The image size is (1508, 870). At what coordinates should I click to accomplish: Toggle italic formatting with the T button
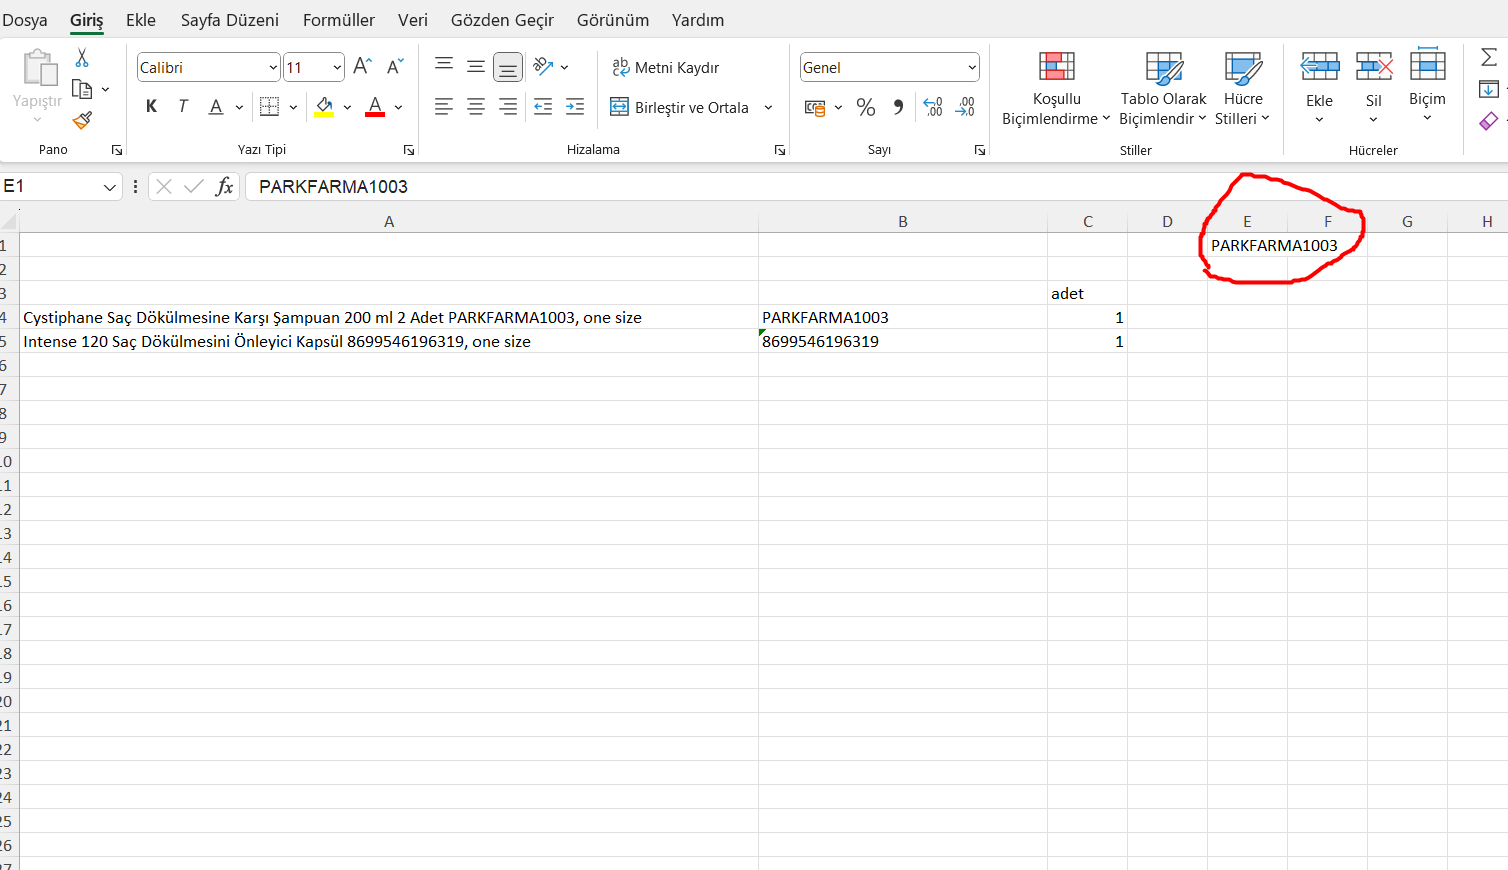pyautogui.click(x=183, y=106)
